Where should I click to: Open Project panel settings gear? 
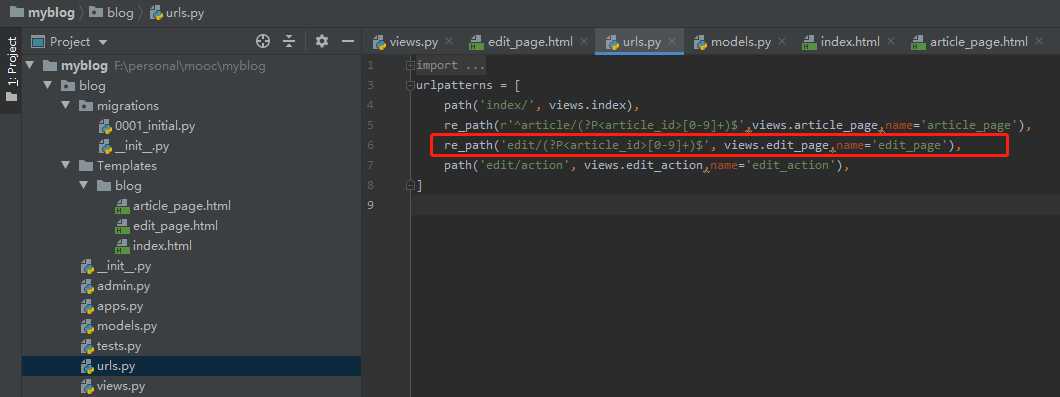[x=322, y=41]
